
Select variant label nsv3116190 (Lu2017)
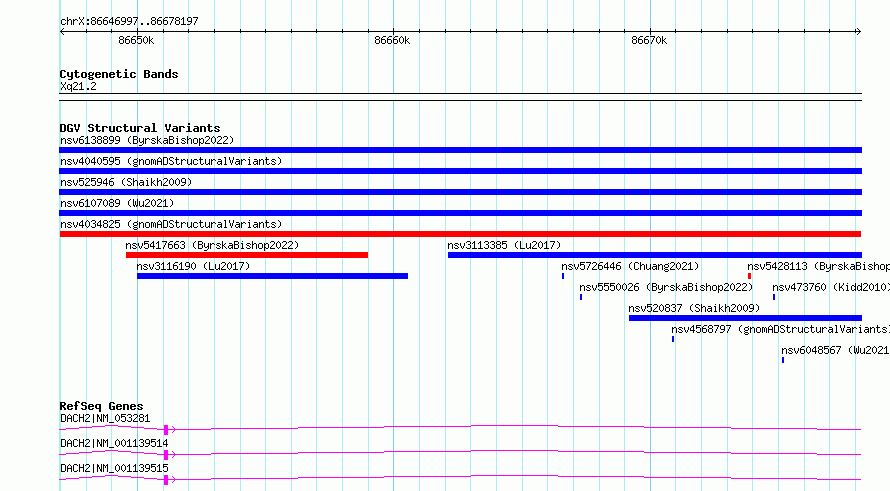coord(193,266)
